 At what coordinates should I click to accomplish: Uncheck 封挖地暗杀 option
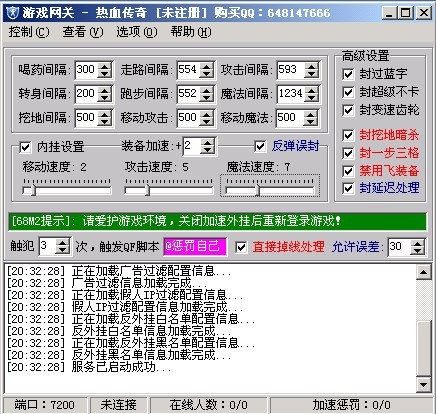point(348,135)
